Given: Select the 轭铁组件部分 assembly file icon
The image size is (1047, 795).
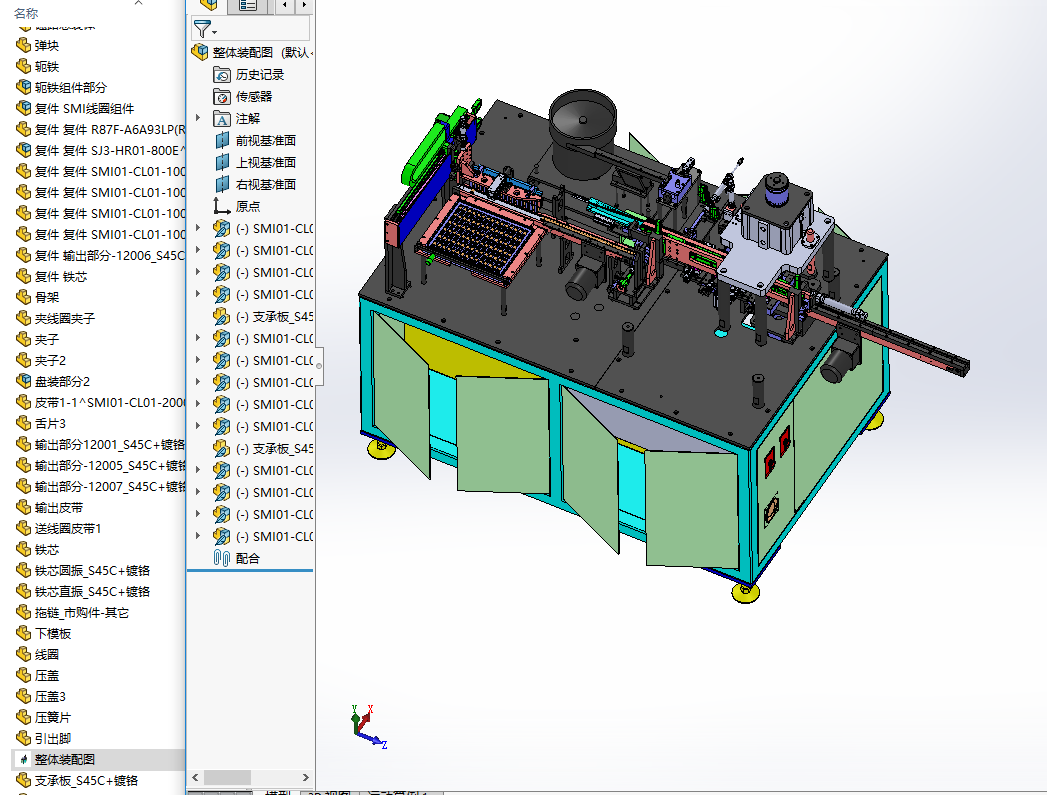Looking at the screenshot, I should coord(24,87).
